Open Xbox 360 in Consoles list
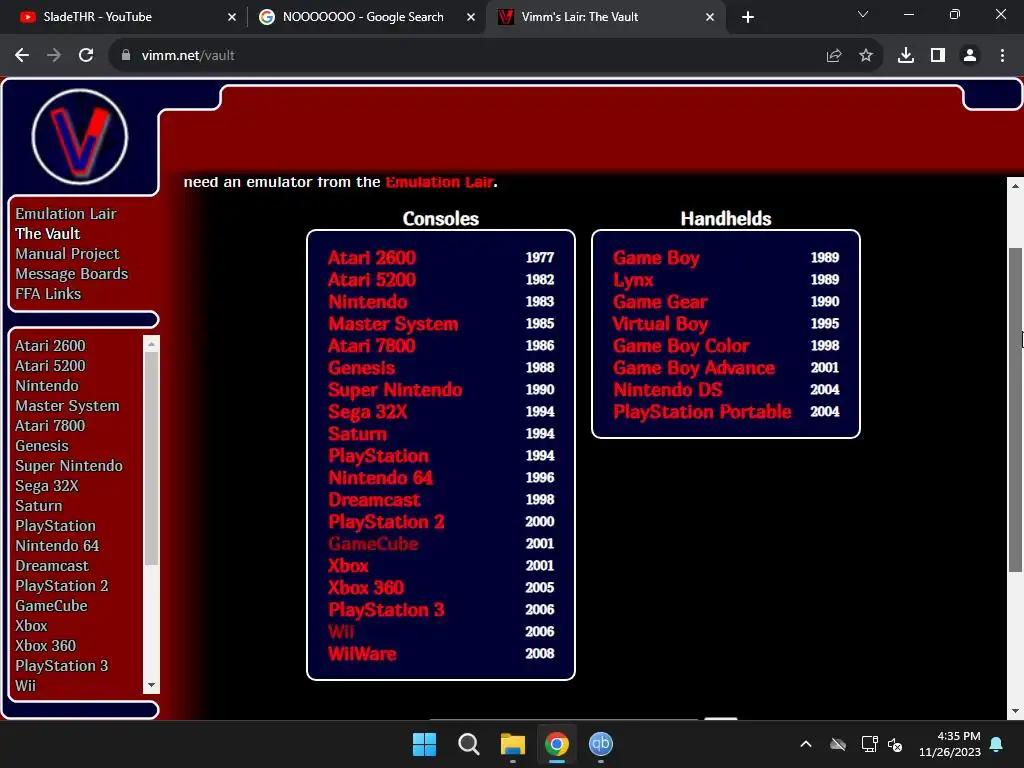This screenshot has width=1024, height=768. click(366, 588)
